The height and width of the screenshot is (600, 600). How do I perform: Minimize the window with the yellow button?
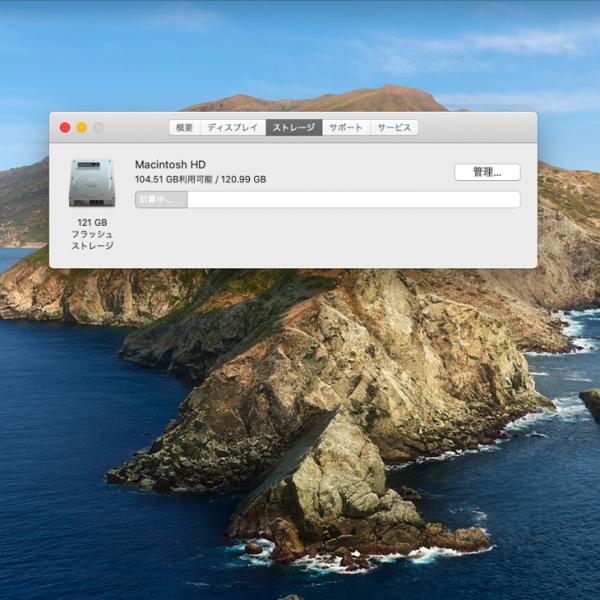pos(82,128)
